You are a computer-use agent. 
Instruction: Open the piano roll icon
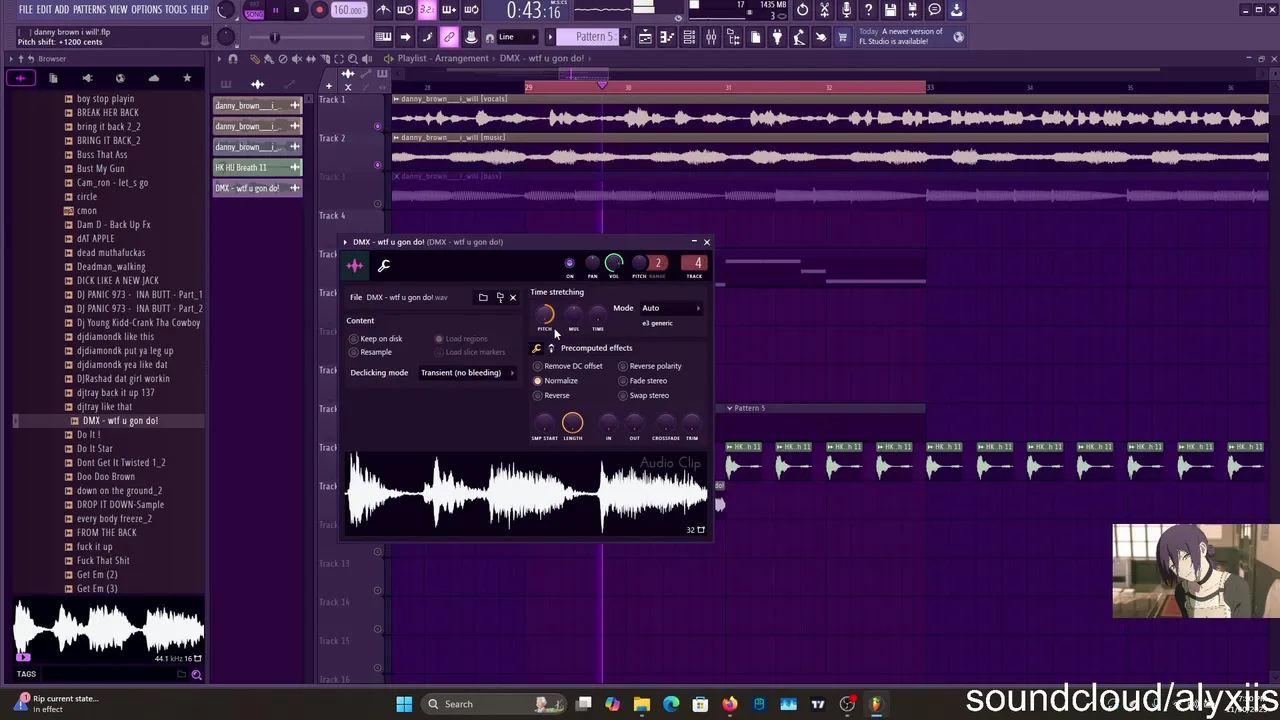pyautogui.click(x=667, y=37)
